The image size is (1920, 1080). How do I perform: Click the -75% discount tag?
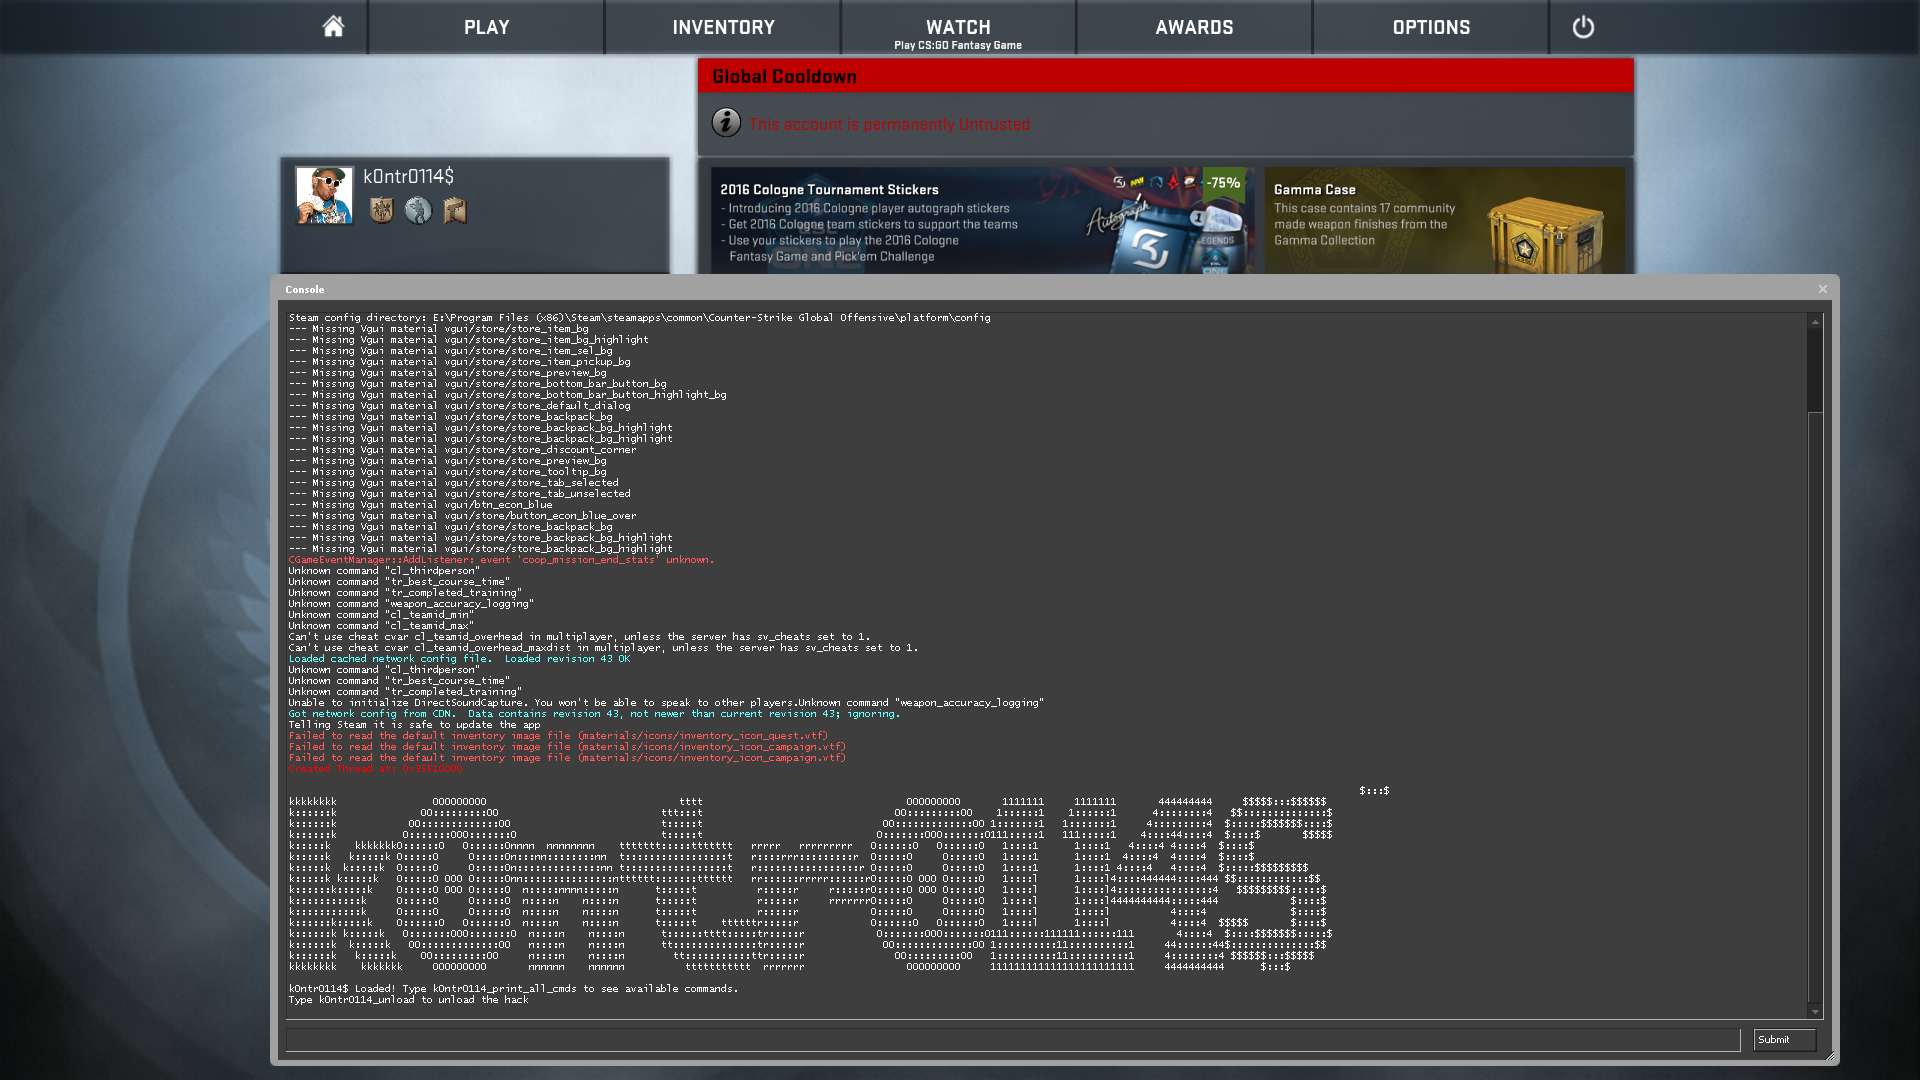(1223, 183)
